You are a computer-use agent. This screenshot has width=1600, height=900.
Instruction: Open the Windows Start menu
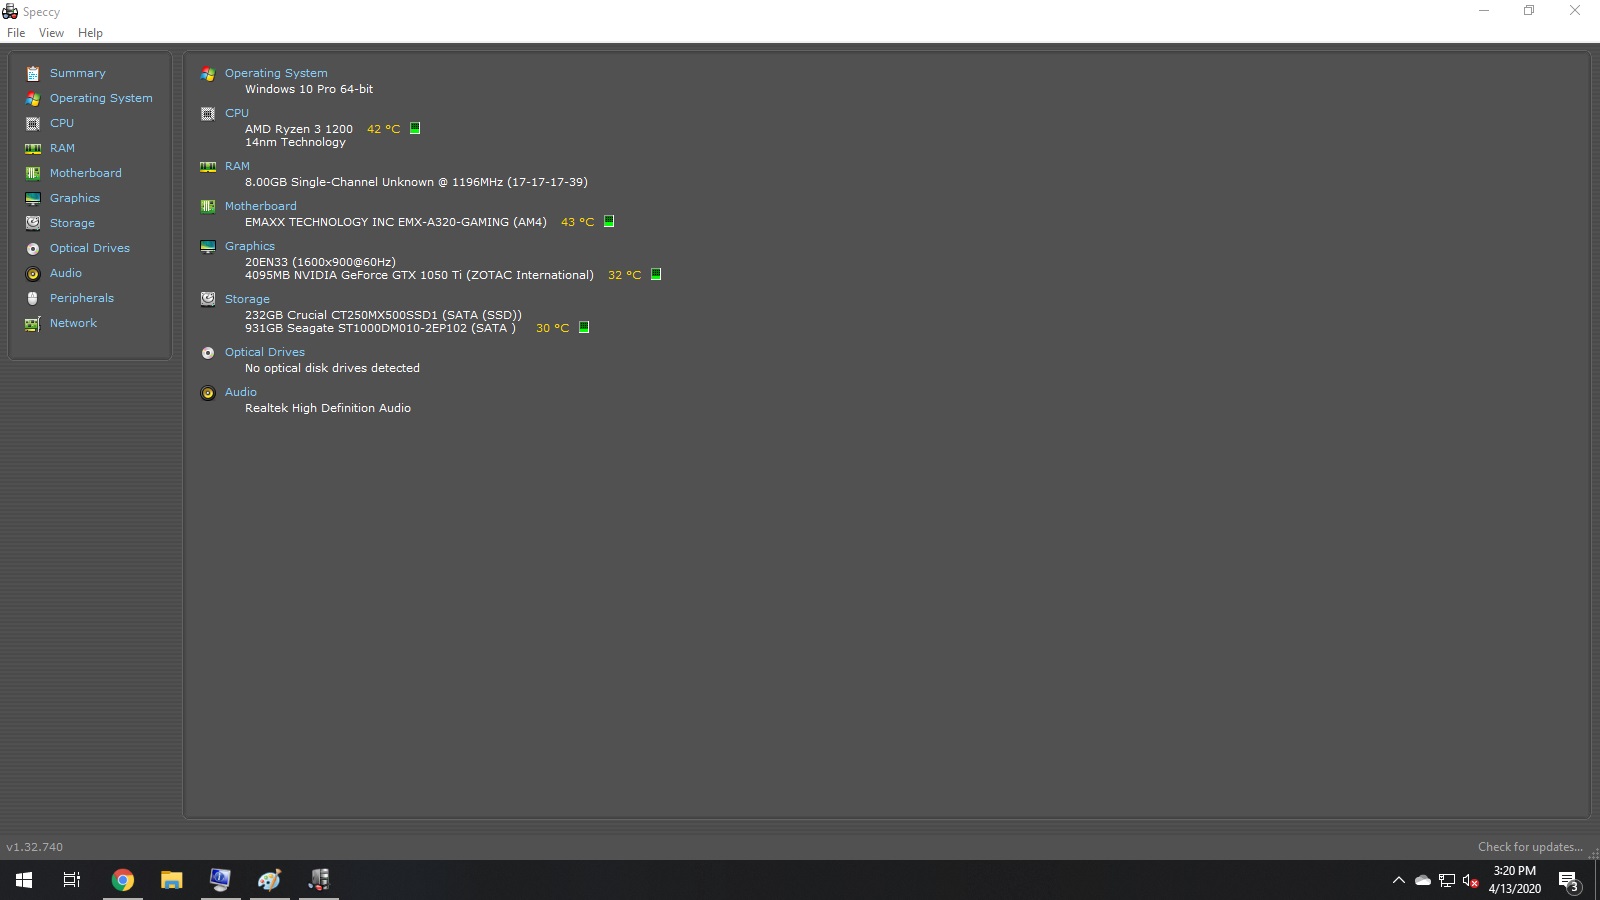(x=24, y=880)
